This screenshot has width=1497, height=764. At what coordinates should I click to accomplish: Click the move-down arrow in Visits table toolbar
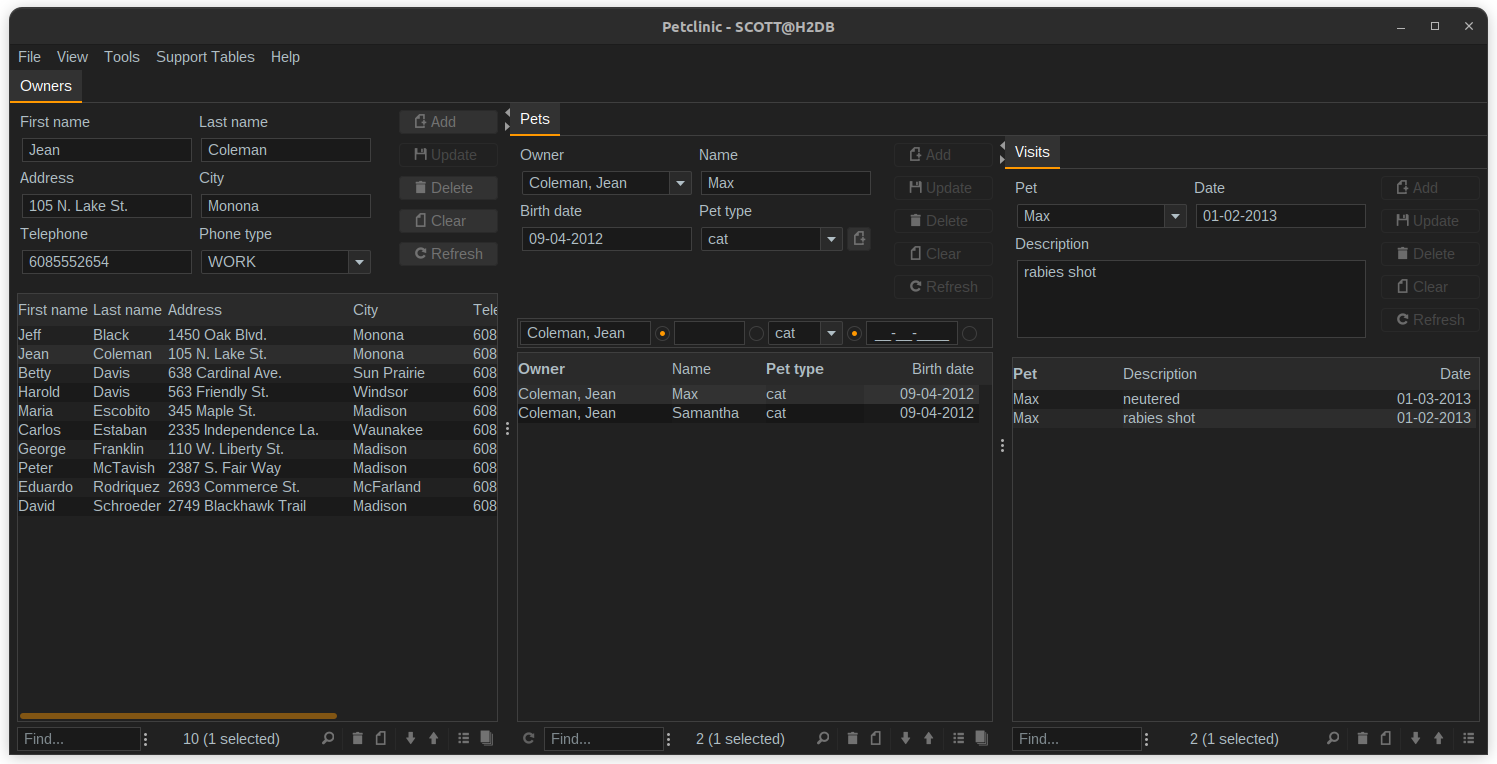[x=1415, y=739]
